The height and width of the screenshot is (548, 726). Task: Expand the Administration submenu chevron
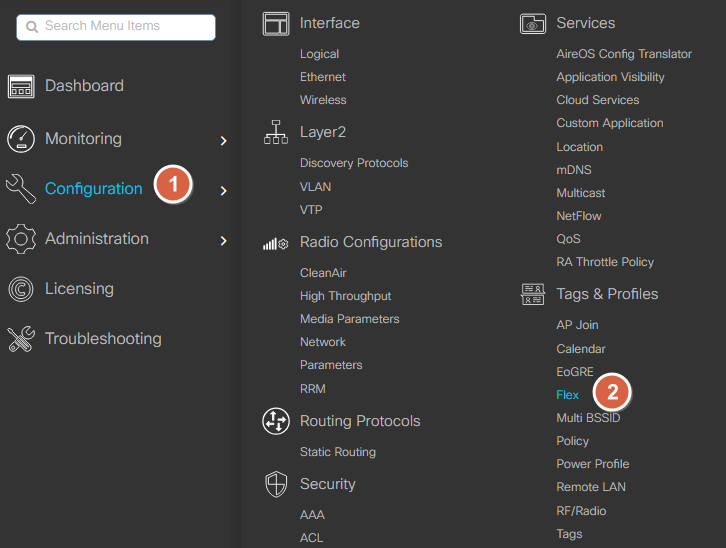coord(224,241)
